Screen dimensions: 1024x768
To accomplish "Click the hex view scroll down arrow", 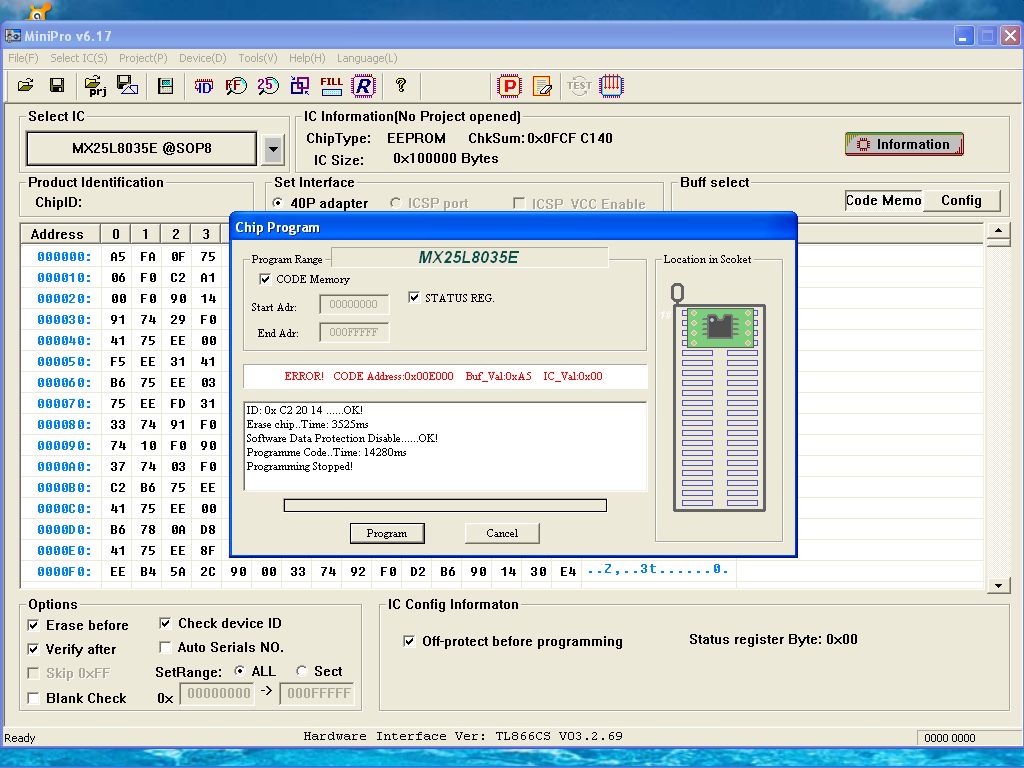I will [999, 586].
